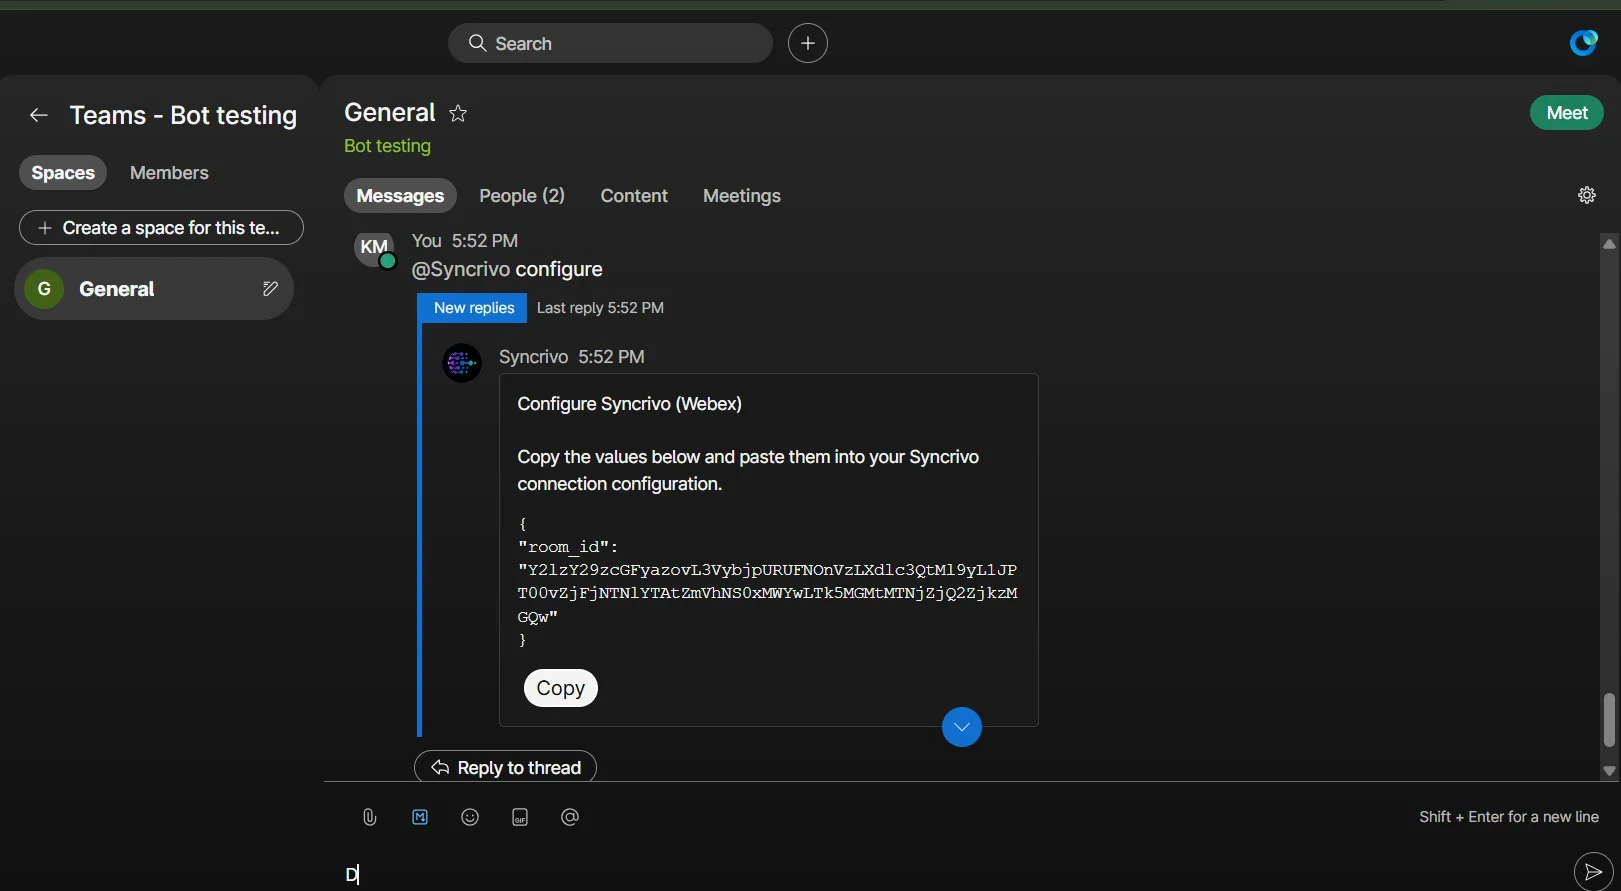
Task: Click the green Meet button
Action: click(1567, 113)
